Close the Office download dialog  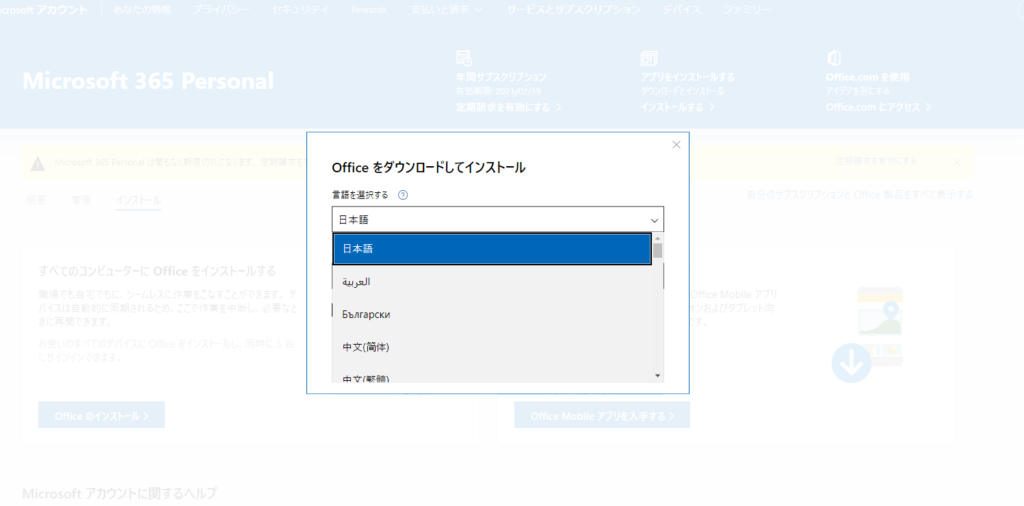pos(676,145)
